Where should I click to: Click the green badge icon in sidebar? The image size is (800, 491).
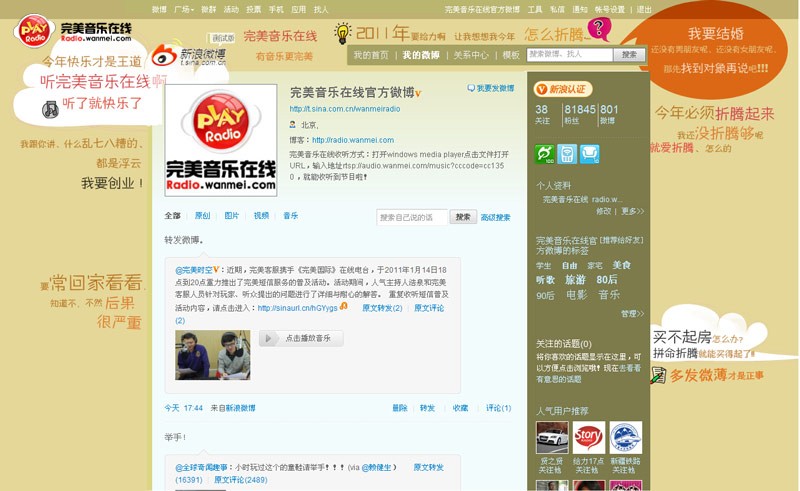545,154
